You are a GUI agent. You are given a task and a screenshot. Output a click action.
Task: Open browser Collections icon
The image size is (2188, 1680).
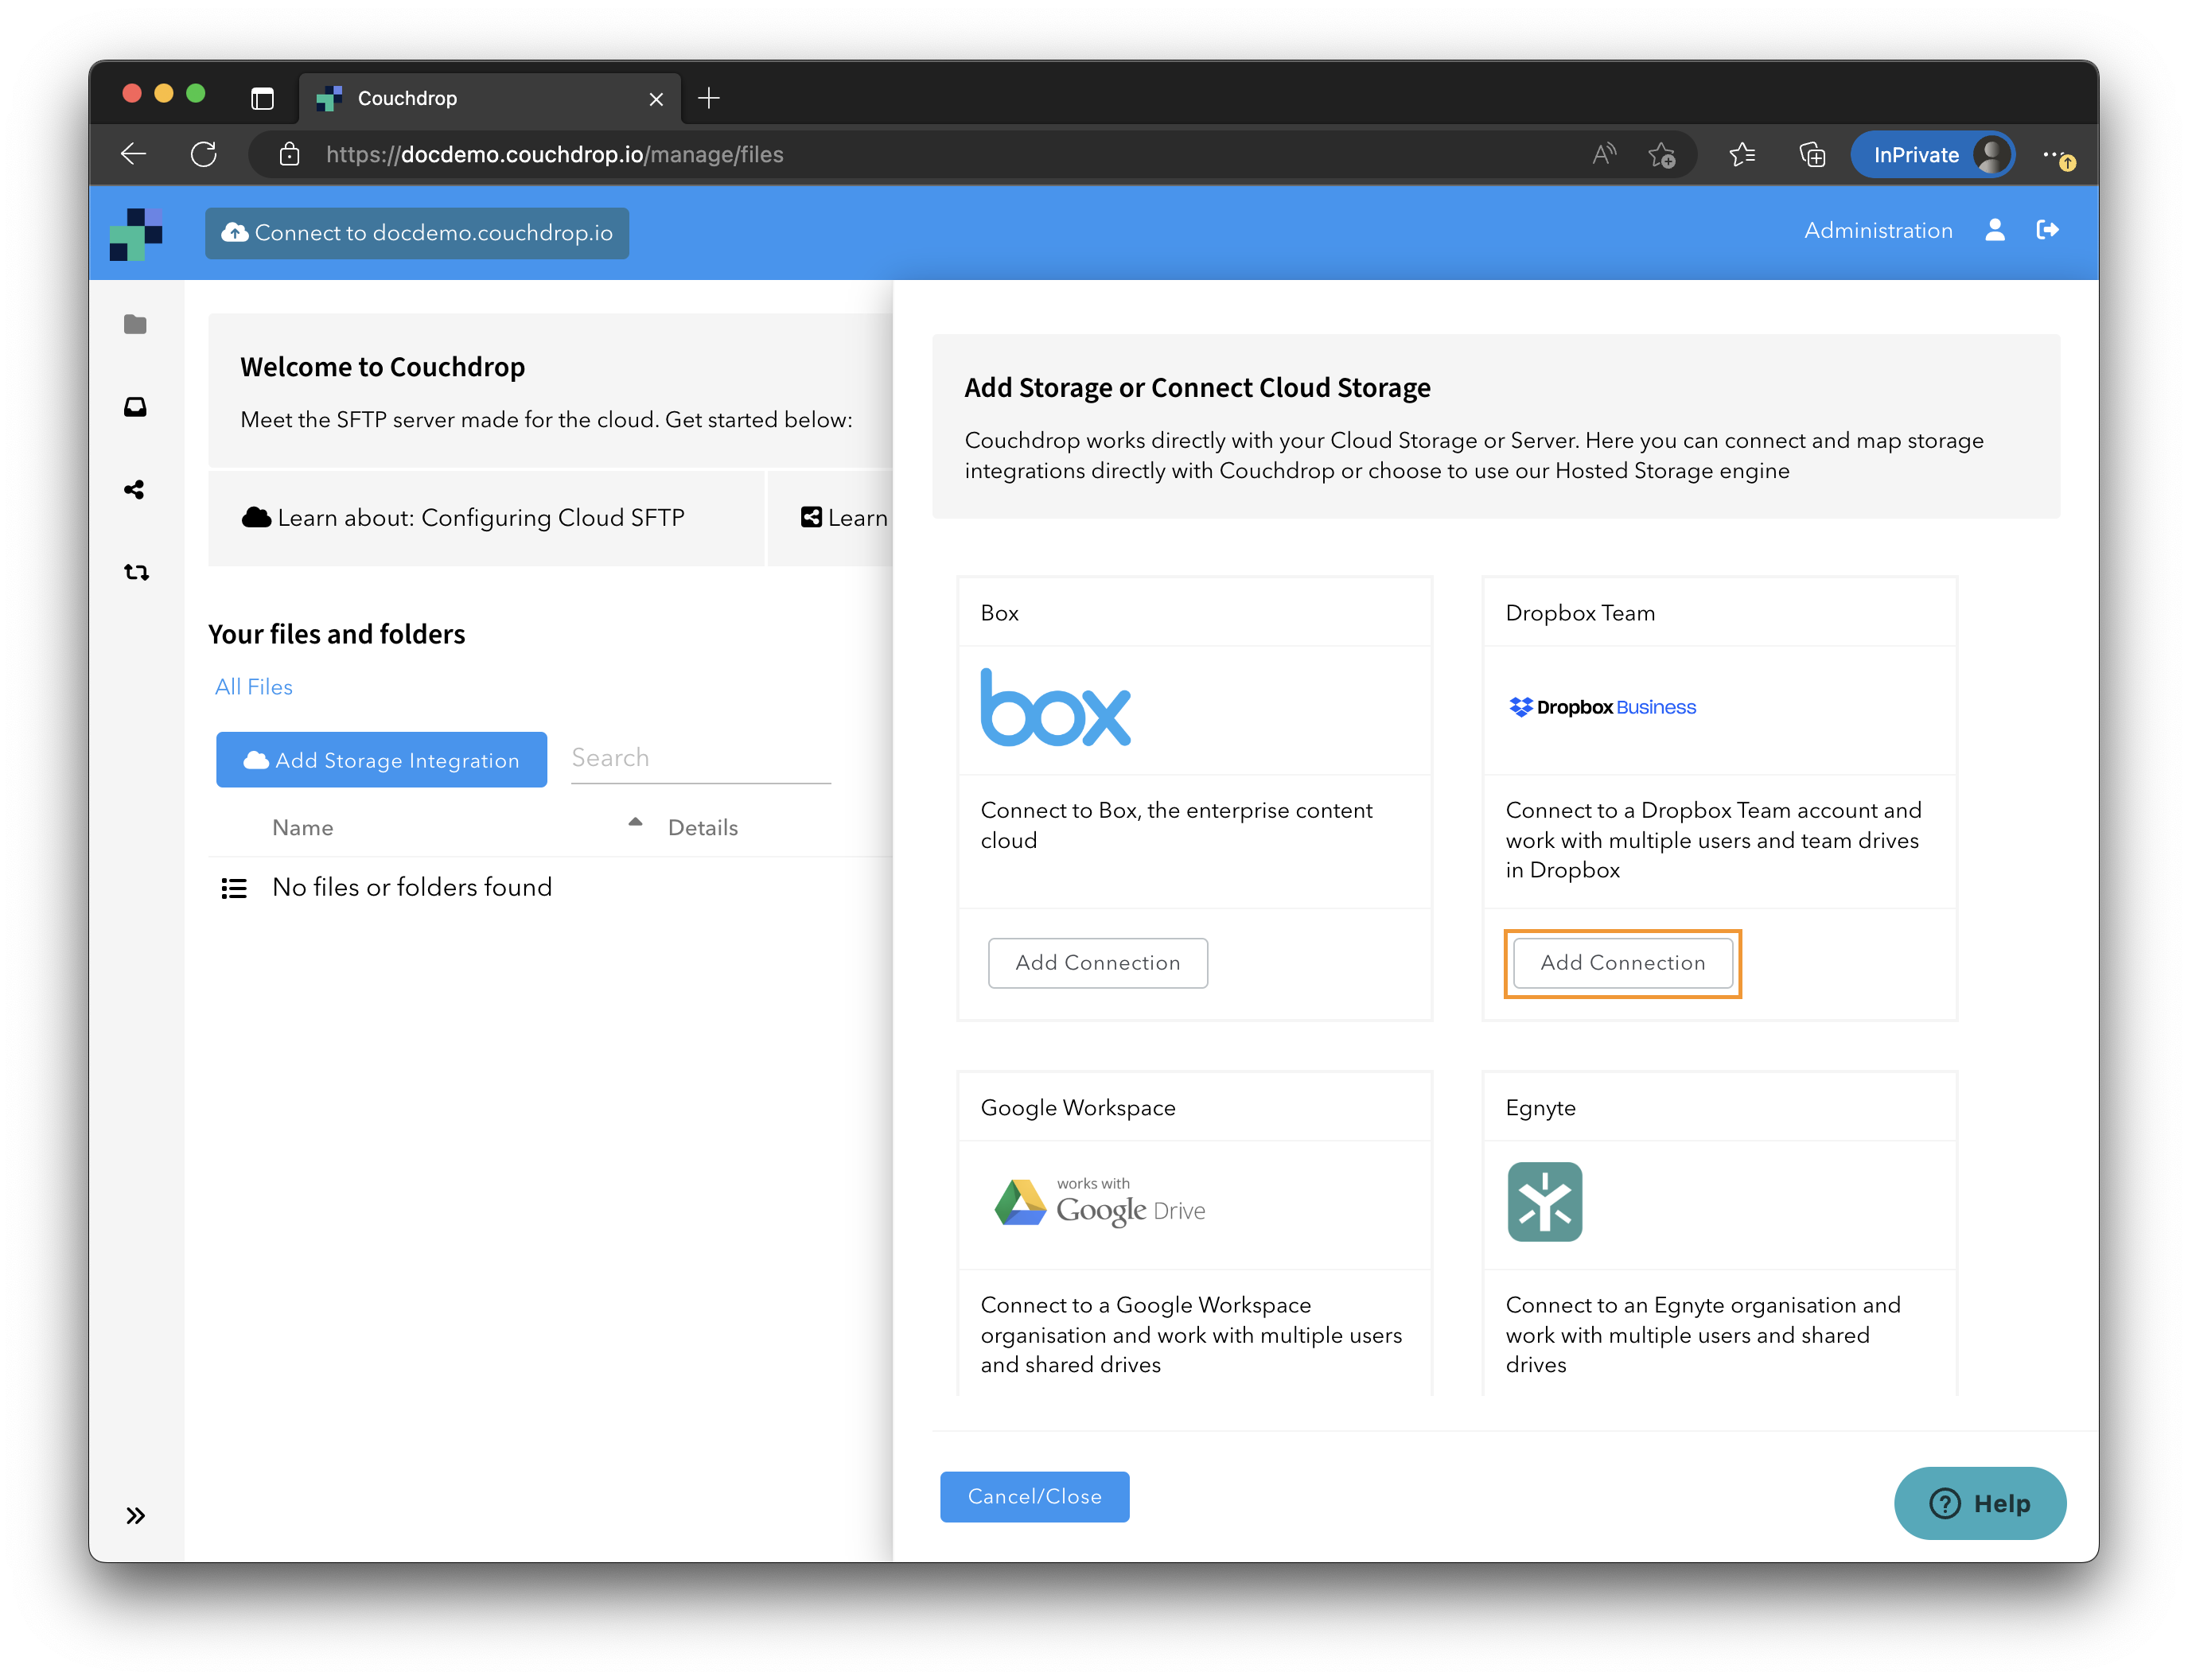1812,155
